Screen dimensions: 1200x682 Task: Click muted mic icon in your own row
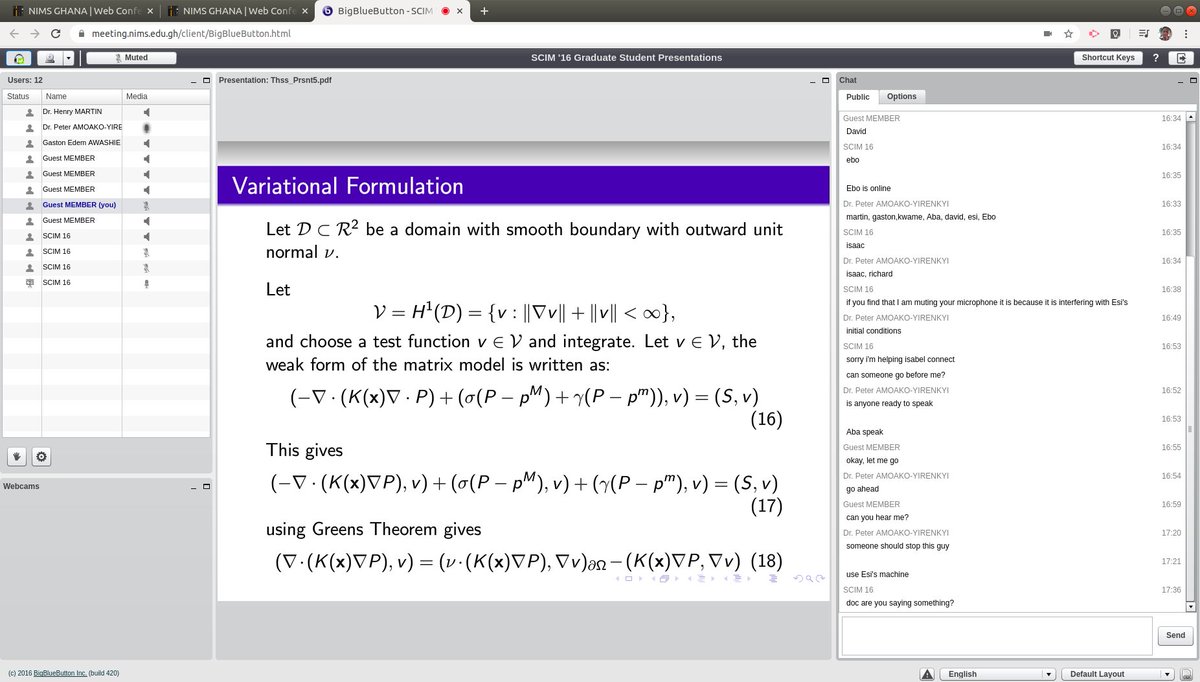[146, 205]
